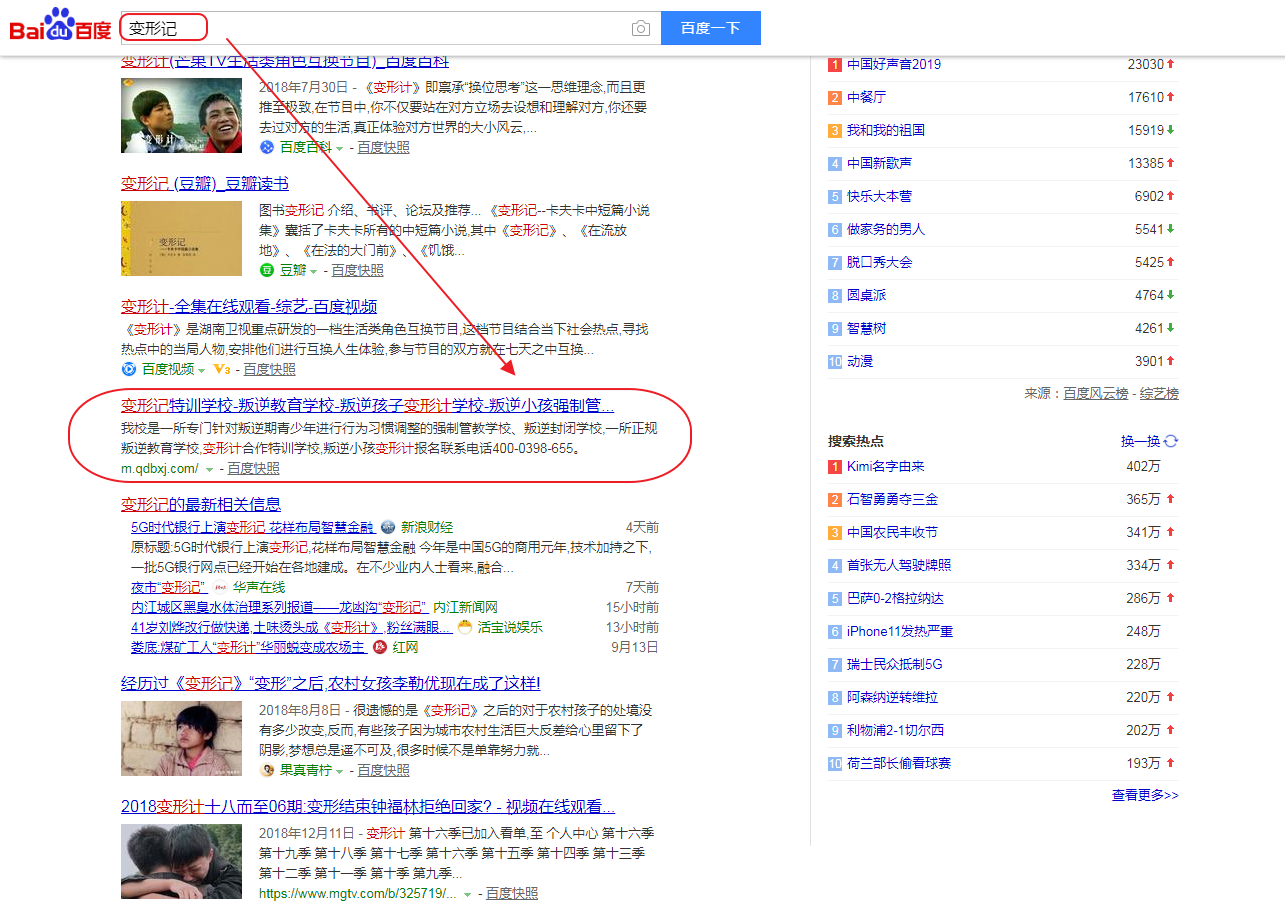Open 变形记 (豆瓣) 豆瓣读书 result
1285x911 pixels.
point(205,184)
